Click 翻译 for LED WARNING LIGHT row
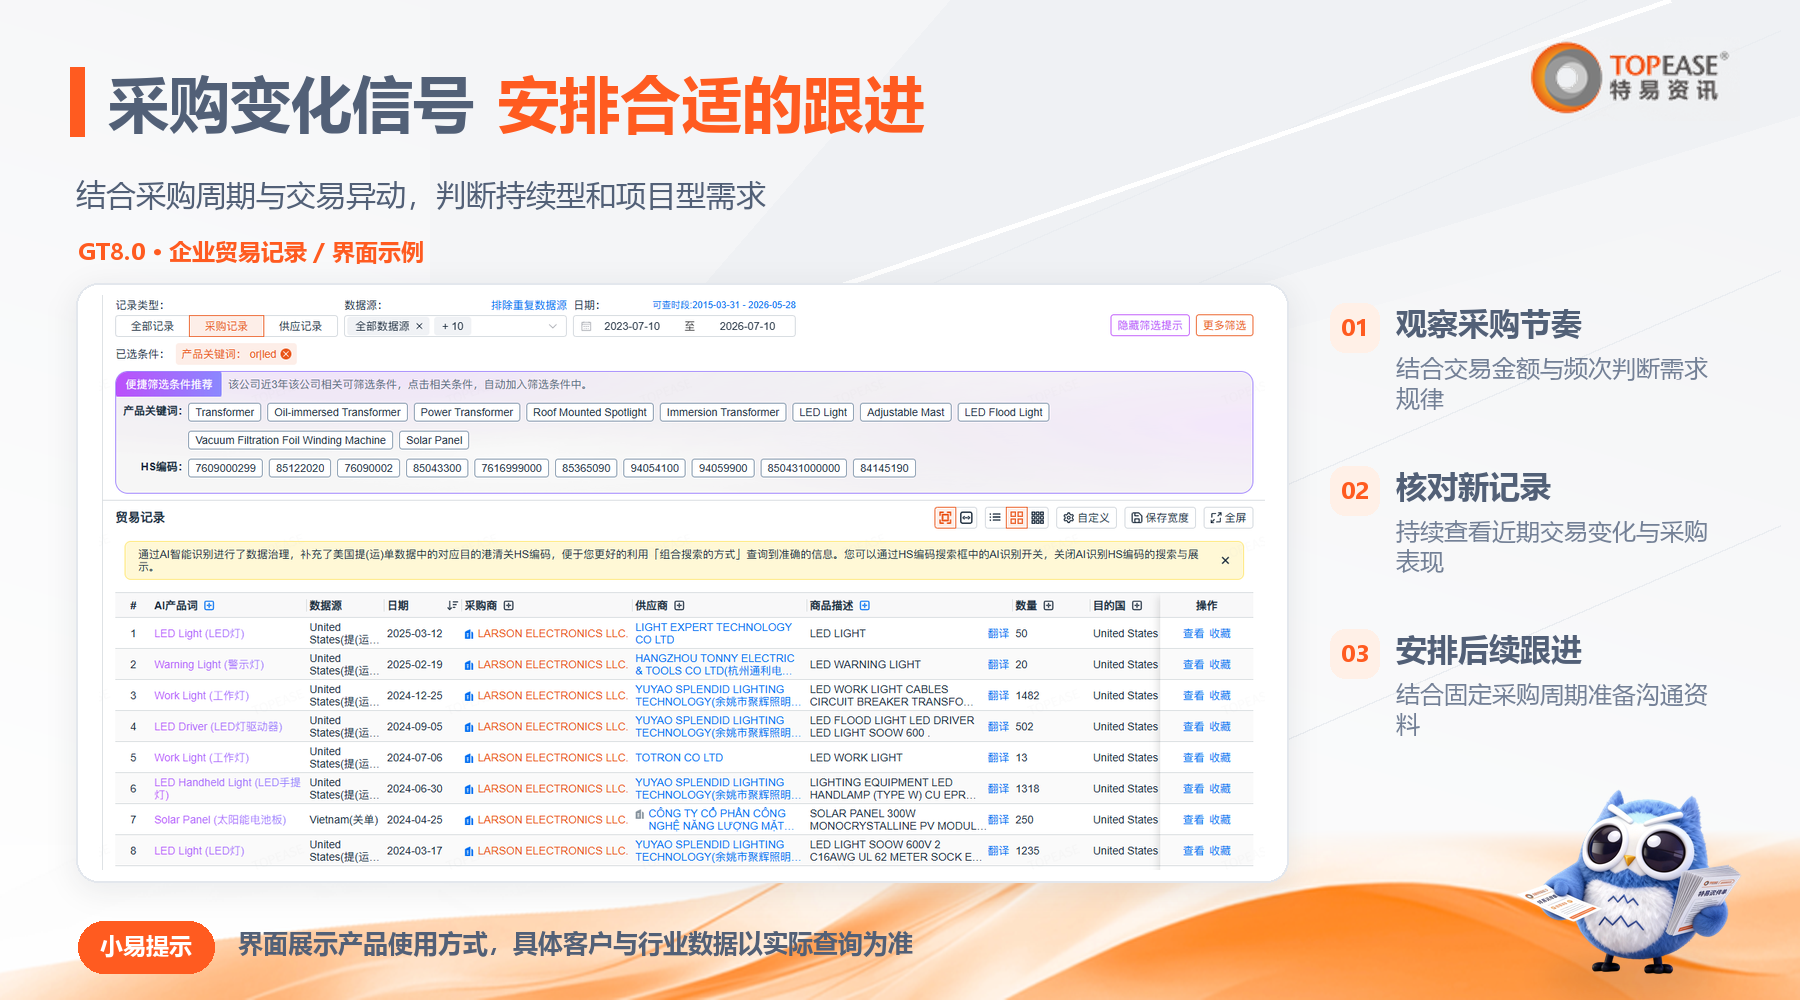Screen dimensions: 1800x1000 (998, 665)
